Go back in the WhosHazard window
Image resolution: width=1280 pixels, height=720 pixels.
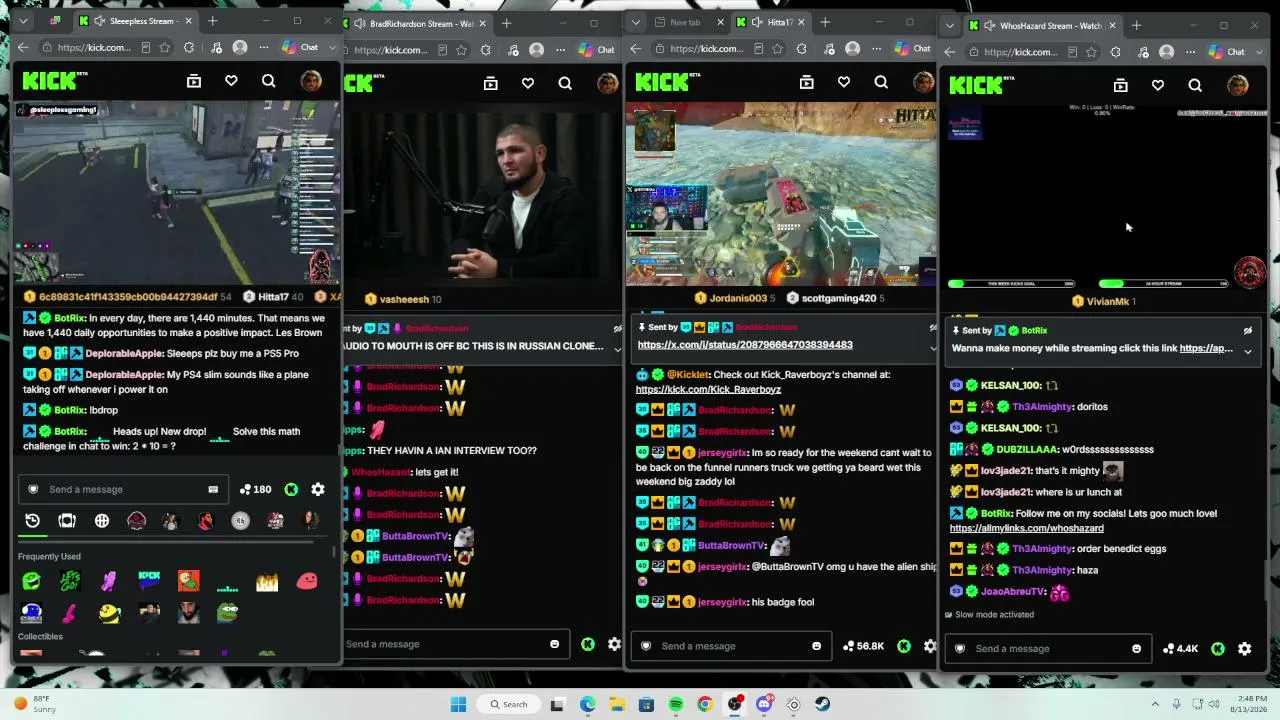click(950, 52)
